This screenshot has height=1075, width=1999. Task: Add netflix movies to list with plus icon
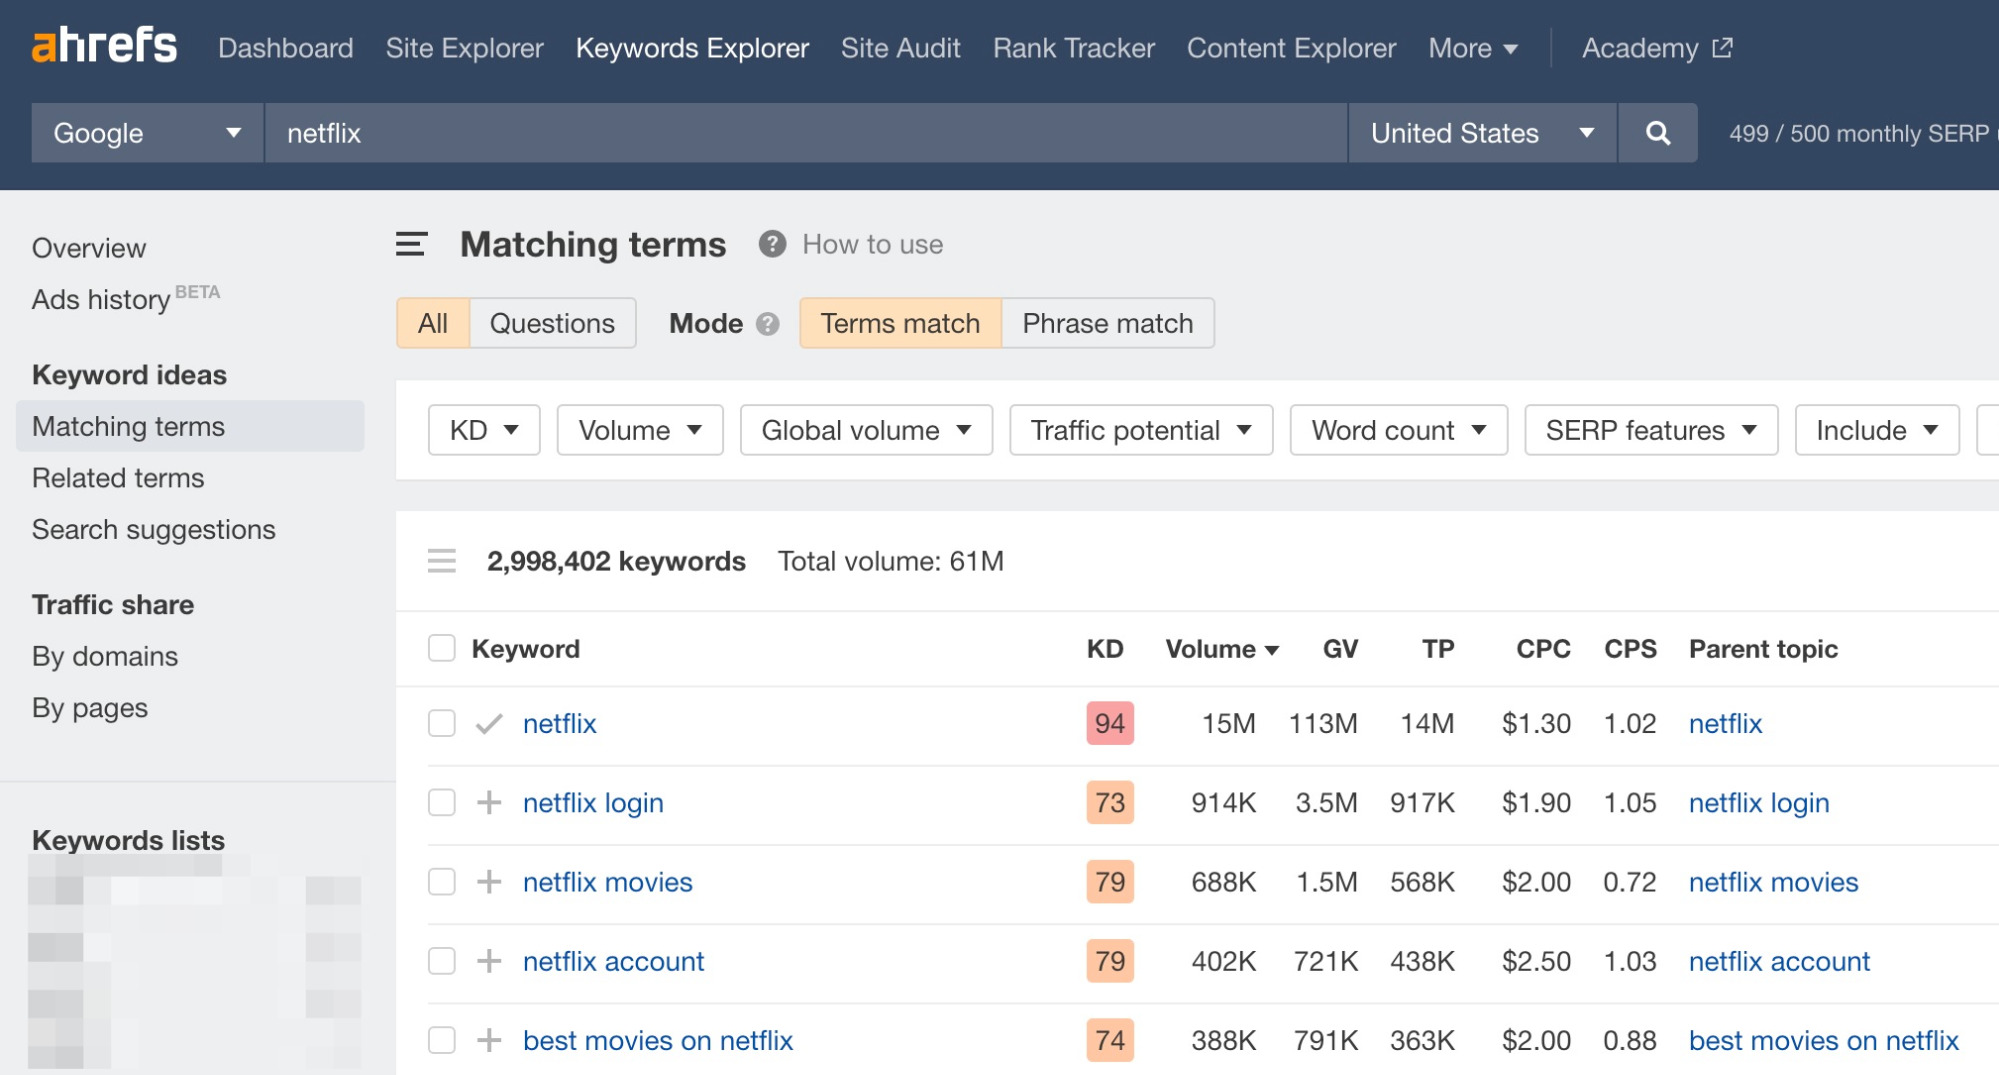pos(489,881)
